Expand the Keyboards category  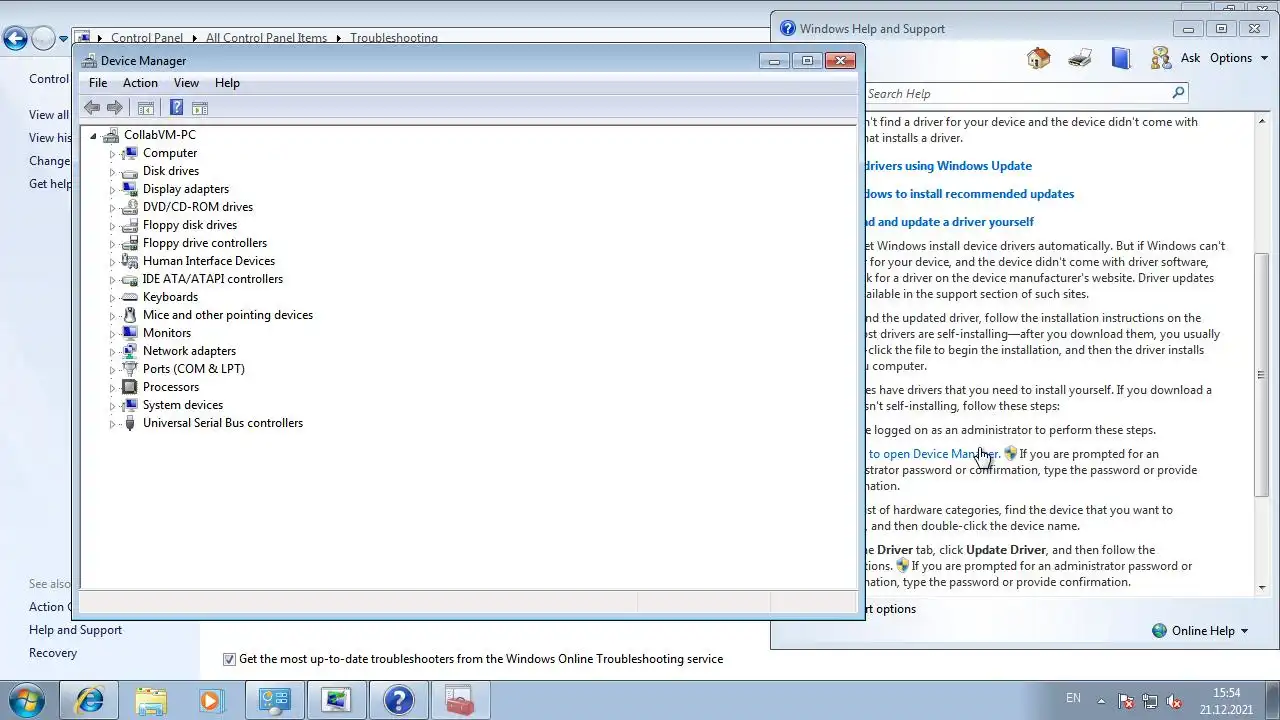click(112, 297)
